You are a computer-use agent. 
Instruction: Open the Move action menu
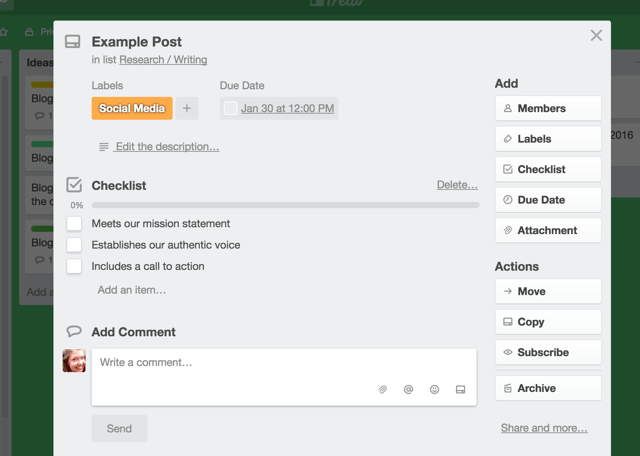(x=547, y=291)
